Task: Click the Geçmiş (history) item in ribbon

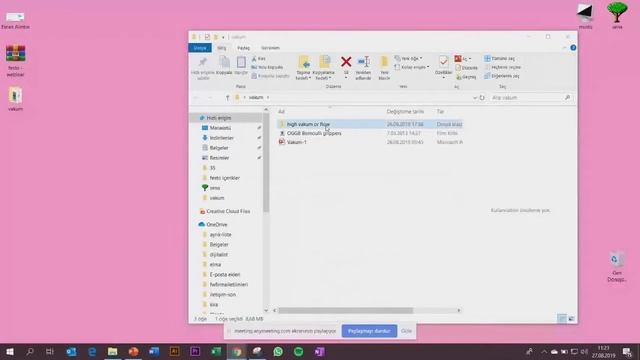Action: pos(466,77)
